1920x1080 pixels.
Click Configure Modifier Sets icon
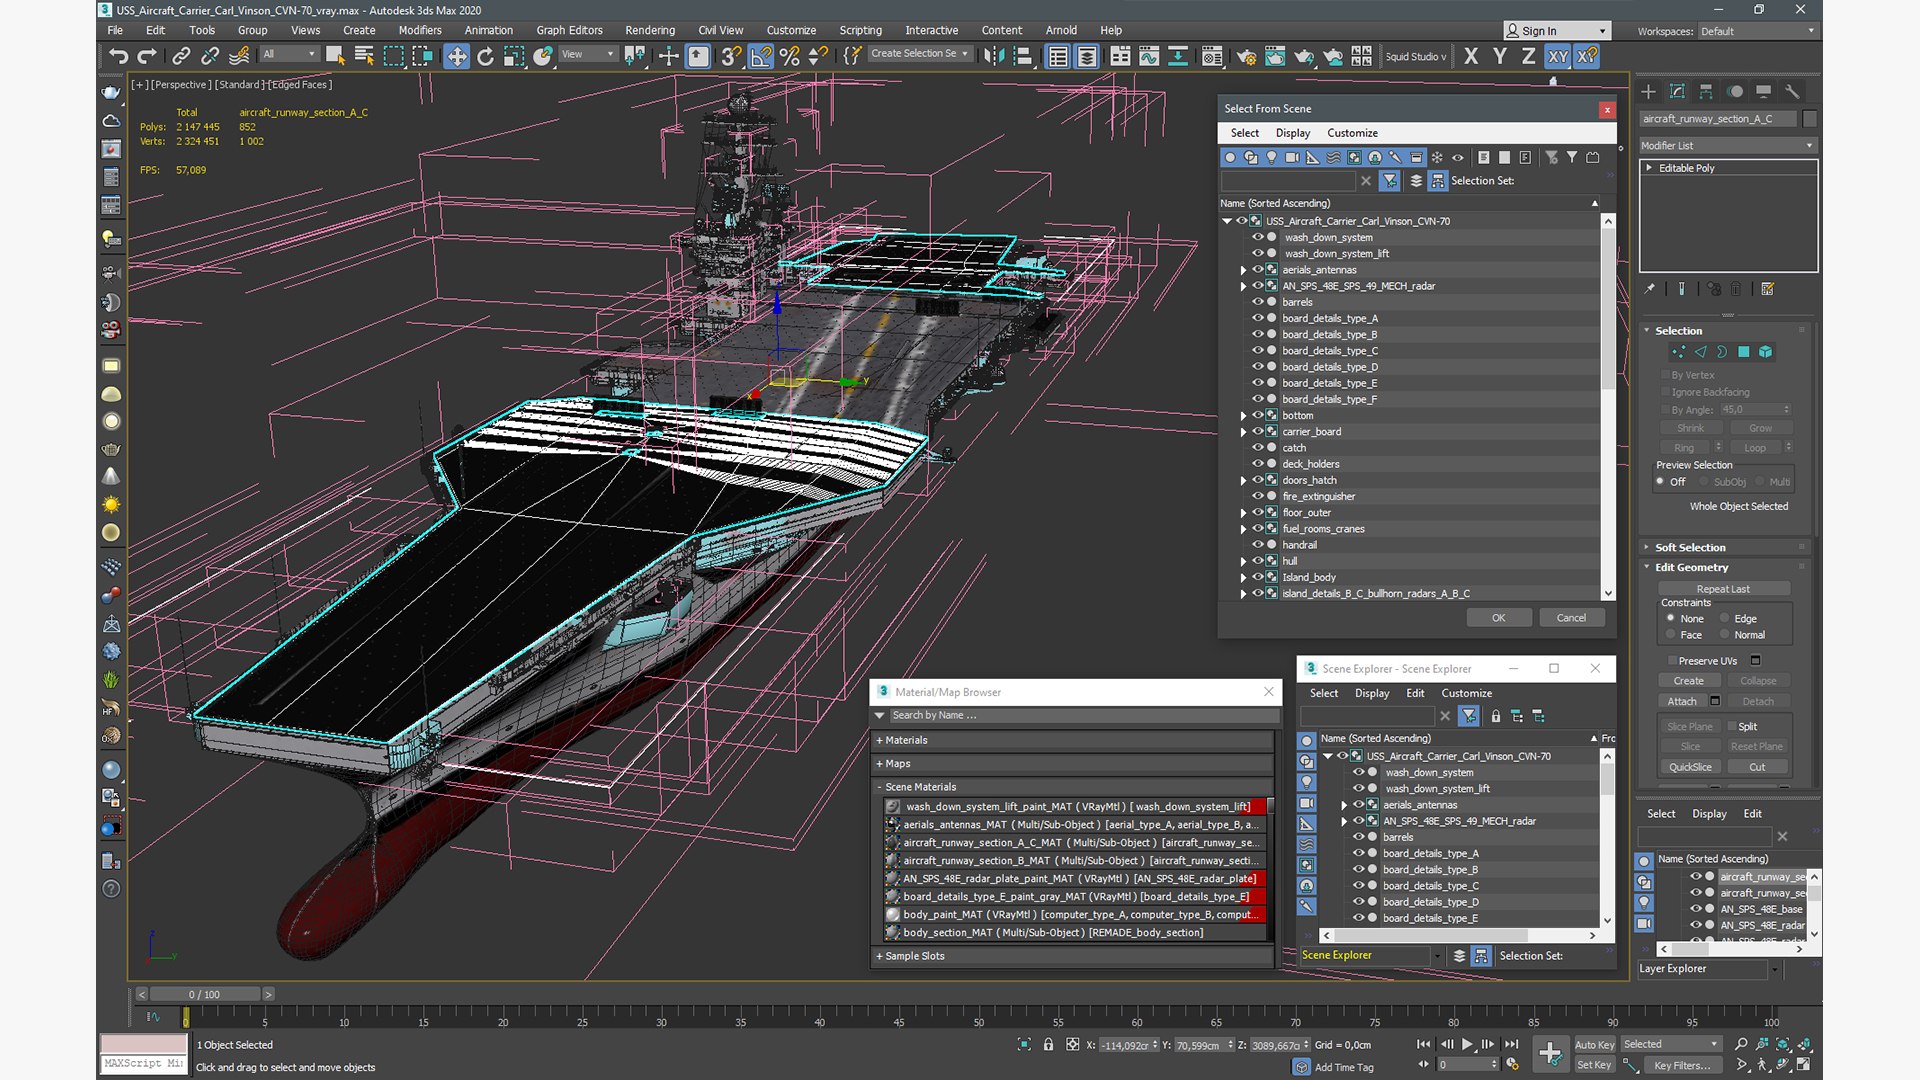pyautogui.click(x=1767, y=289)
